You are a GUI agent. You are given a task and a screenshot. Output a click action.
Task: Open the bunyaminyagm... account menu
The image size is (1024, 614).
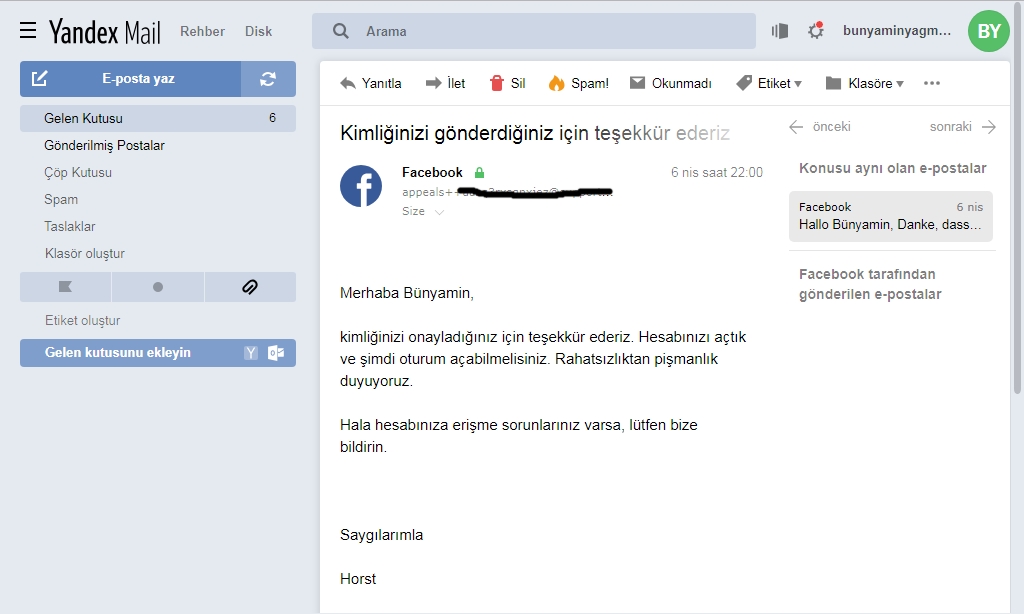coord(897,31)
